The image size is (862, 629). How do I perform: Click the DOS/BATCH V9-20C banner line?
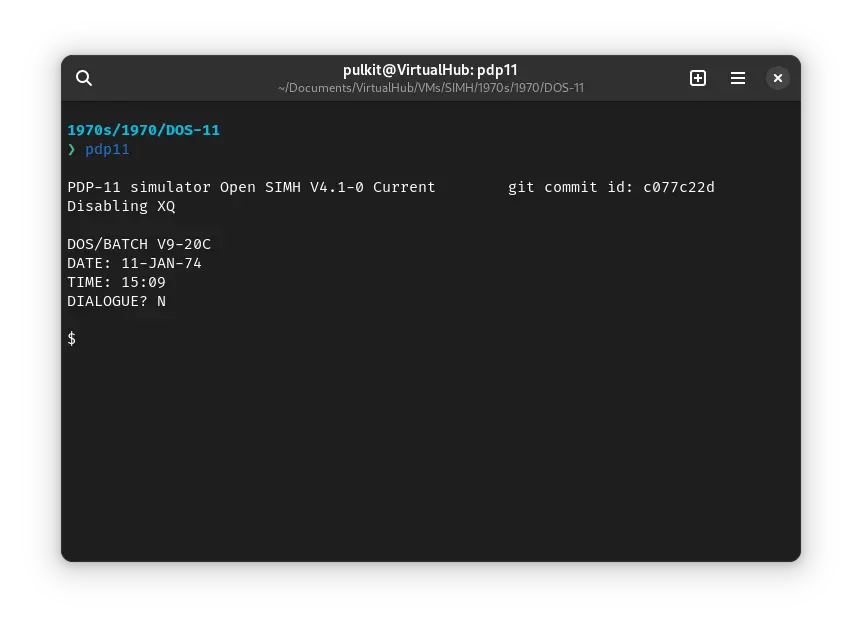pos(139,244)
